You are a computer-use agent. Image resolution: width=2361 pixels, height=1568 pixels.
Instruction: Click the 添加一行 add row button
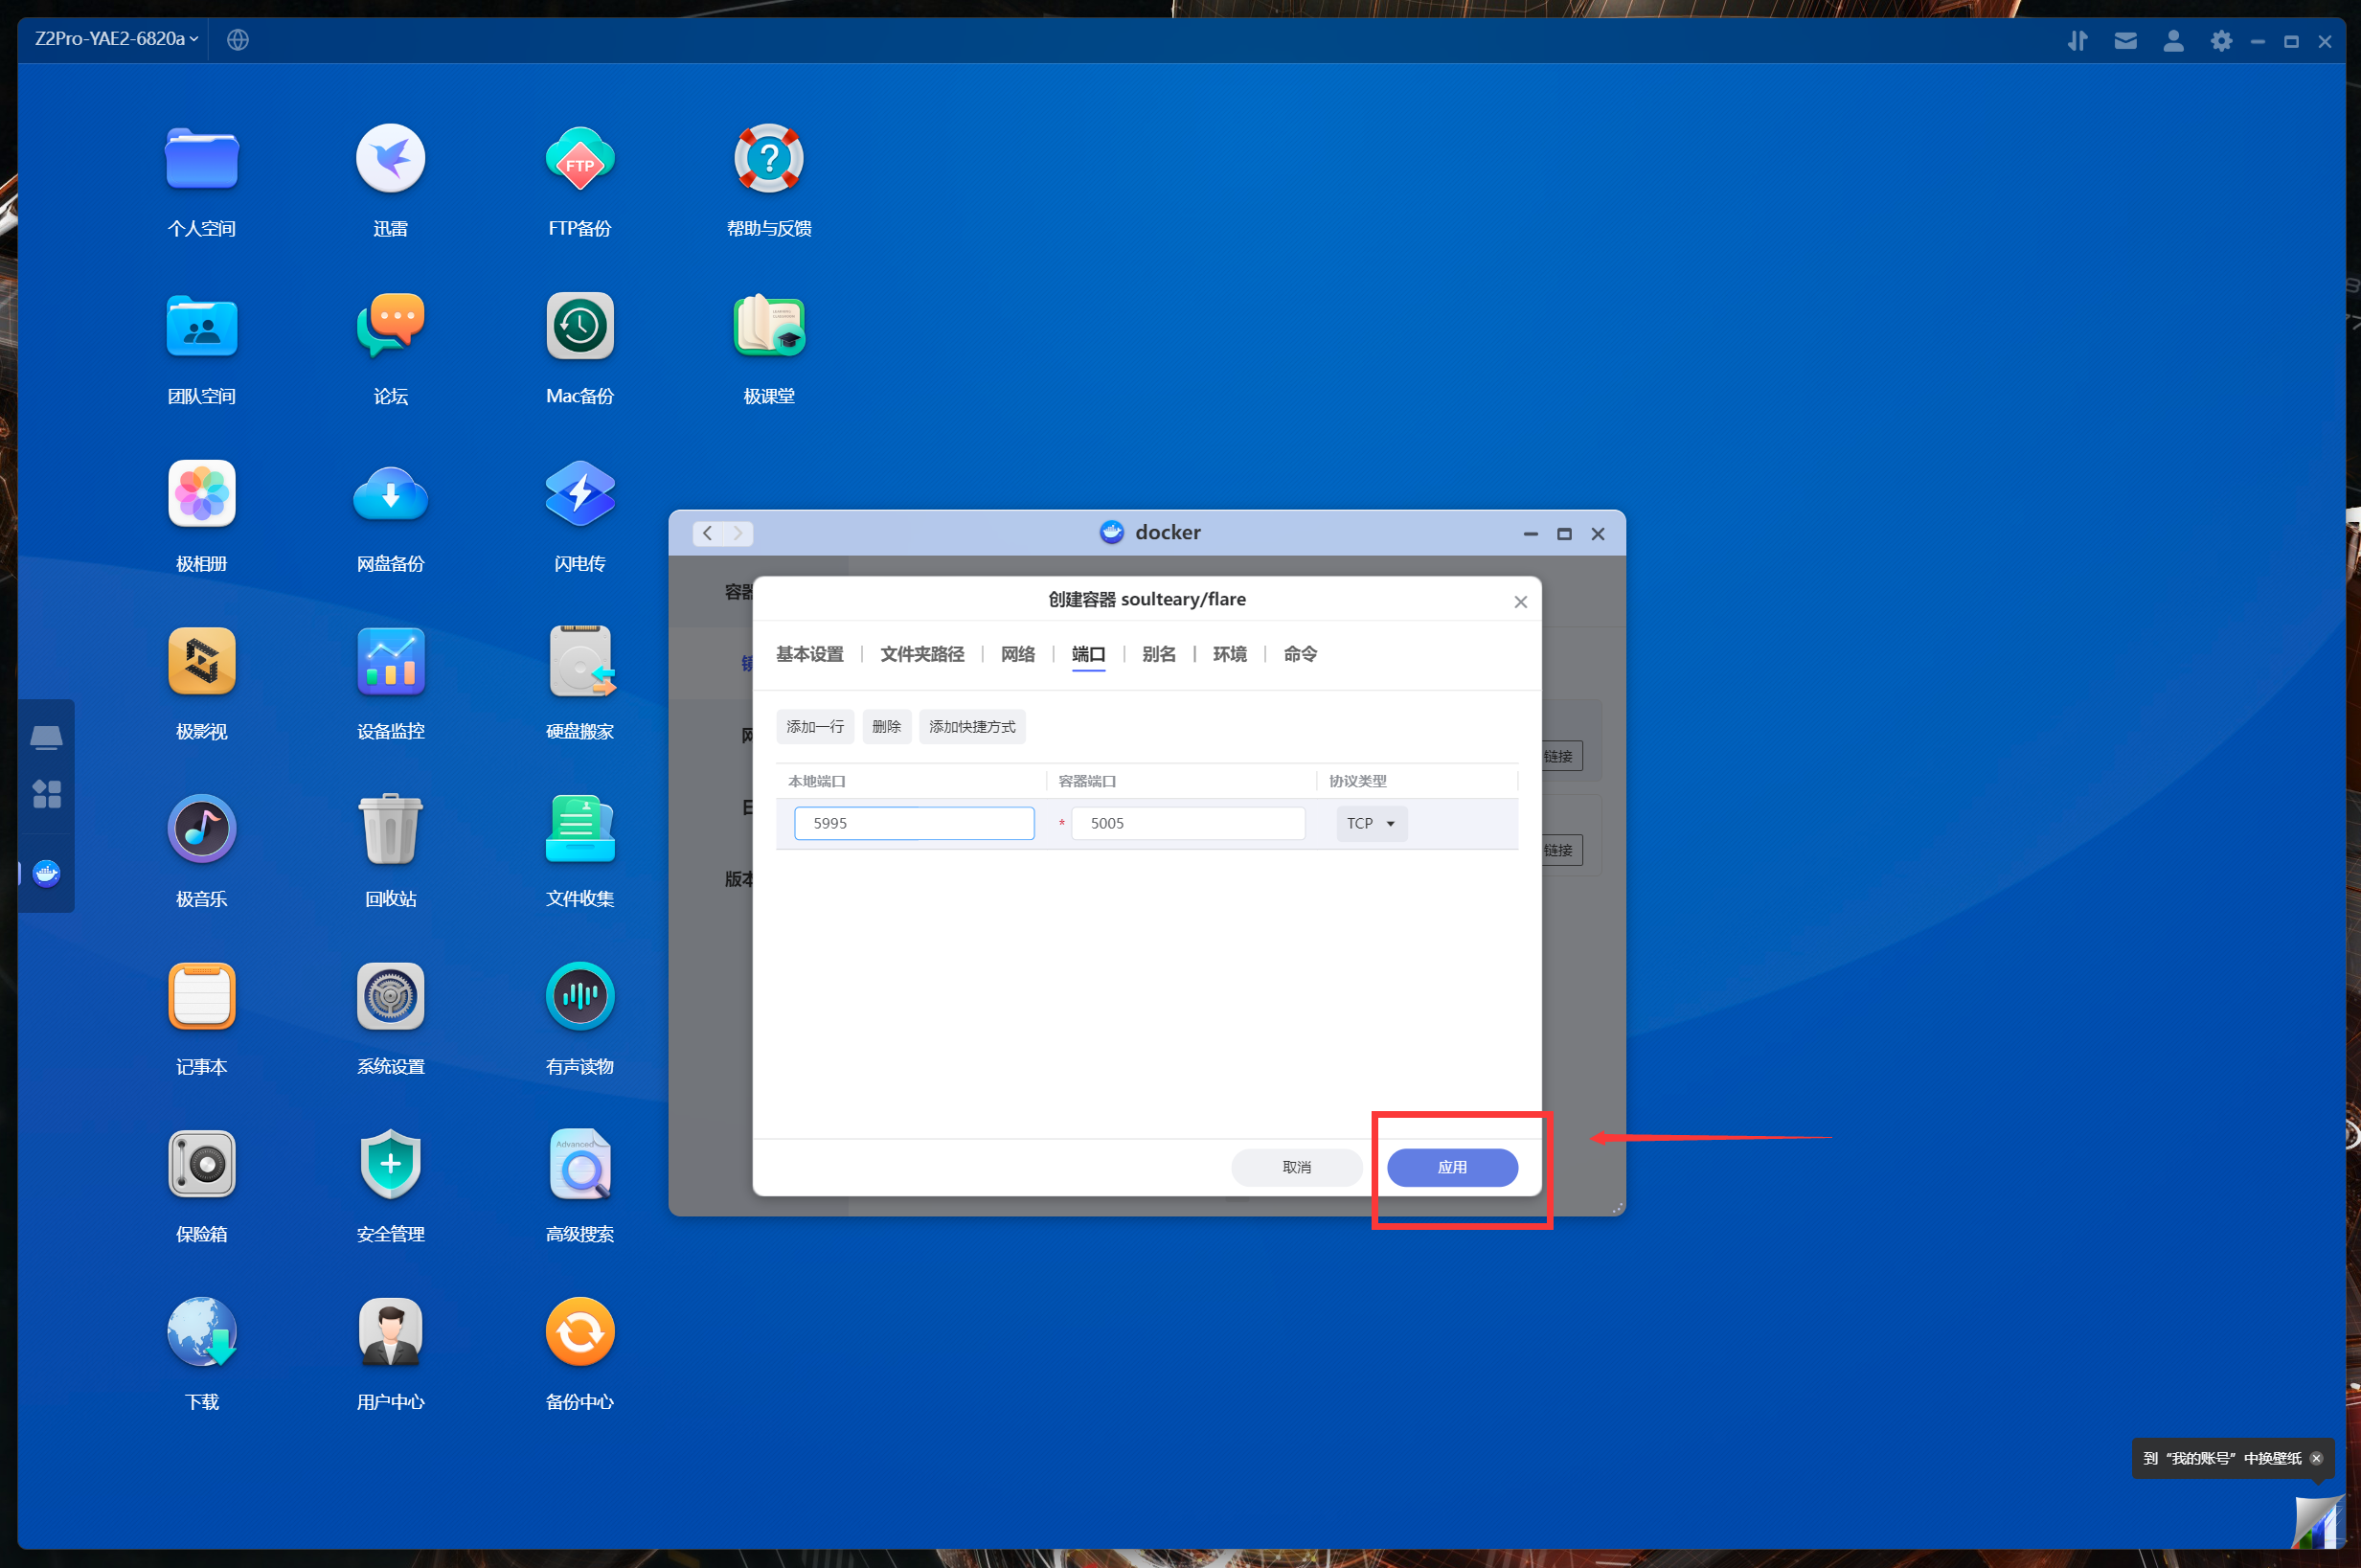click(814, 727)
